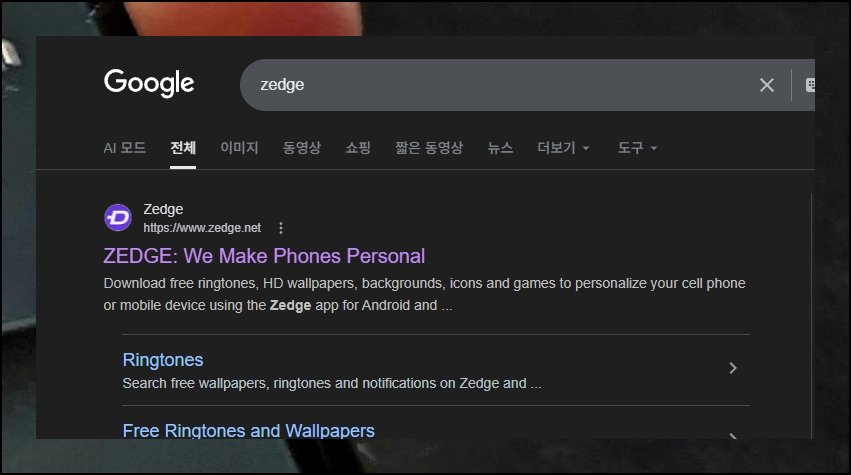Click the 'Search free wallpapers' snippet text

coord(332,383)
